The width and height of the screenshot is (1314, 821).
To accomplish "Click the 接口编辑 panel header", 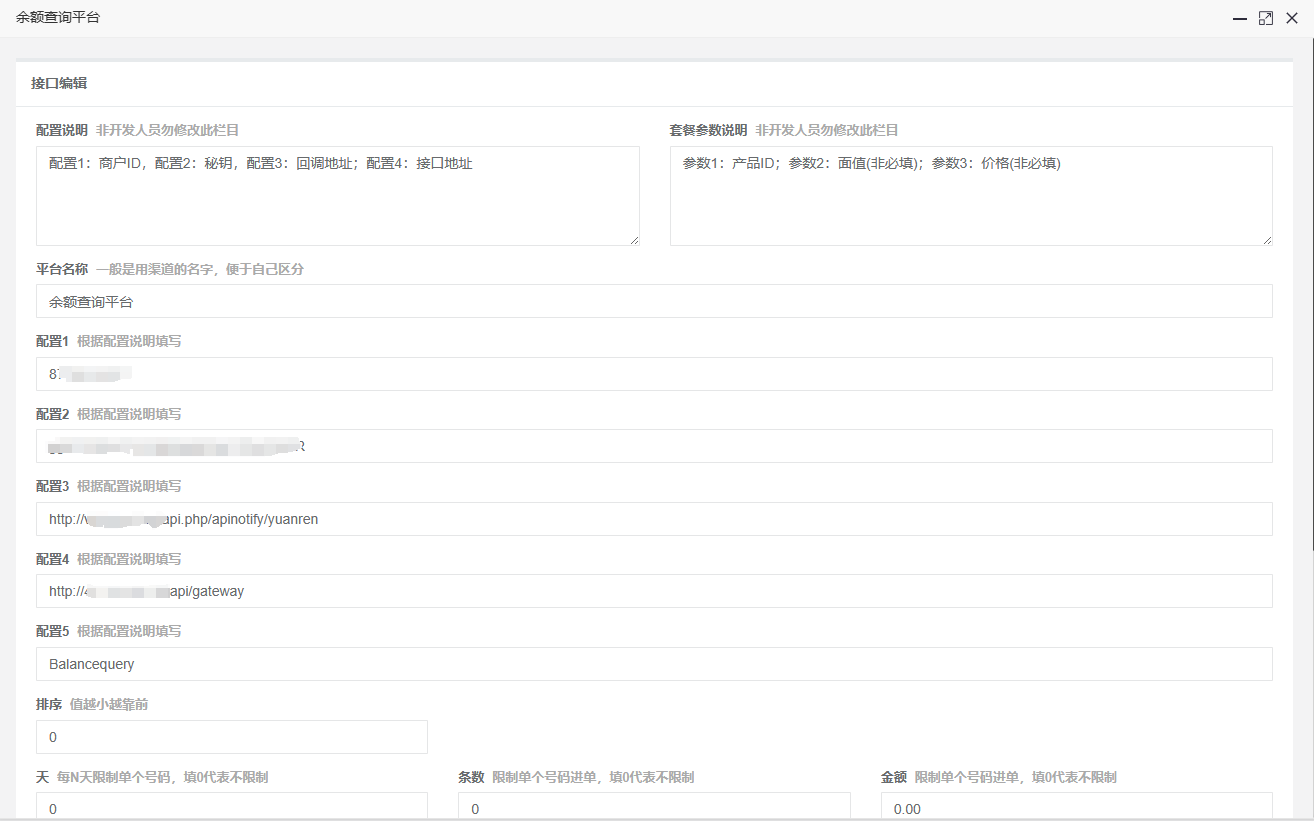I will pyautogui.click(x=60, y=84).
